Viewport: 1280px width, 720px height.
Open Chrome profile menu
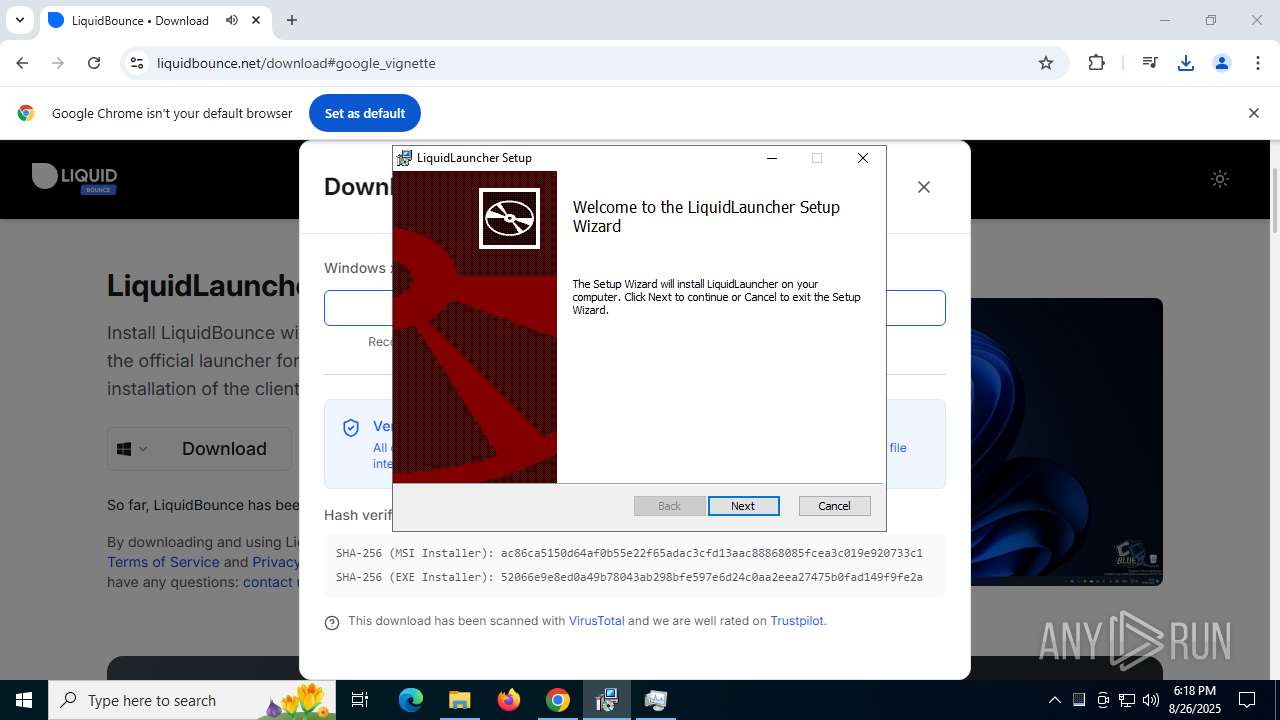(1222, 63)
